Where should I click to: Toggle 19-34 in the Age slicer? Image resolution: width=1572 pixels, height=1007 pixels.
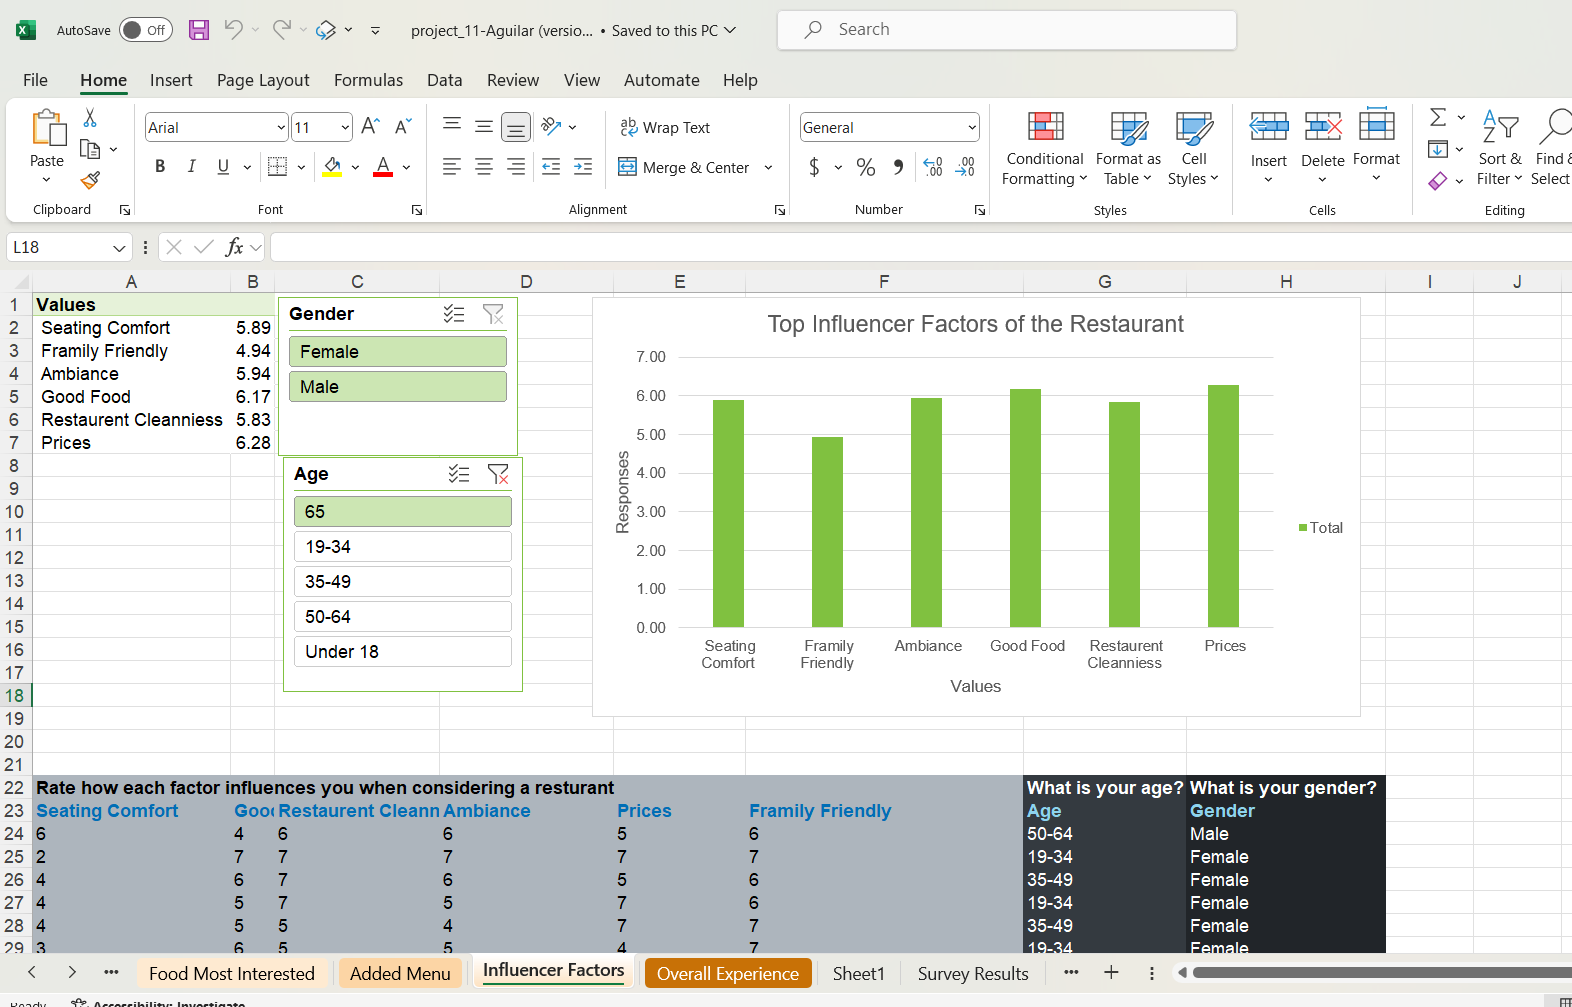403,547
